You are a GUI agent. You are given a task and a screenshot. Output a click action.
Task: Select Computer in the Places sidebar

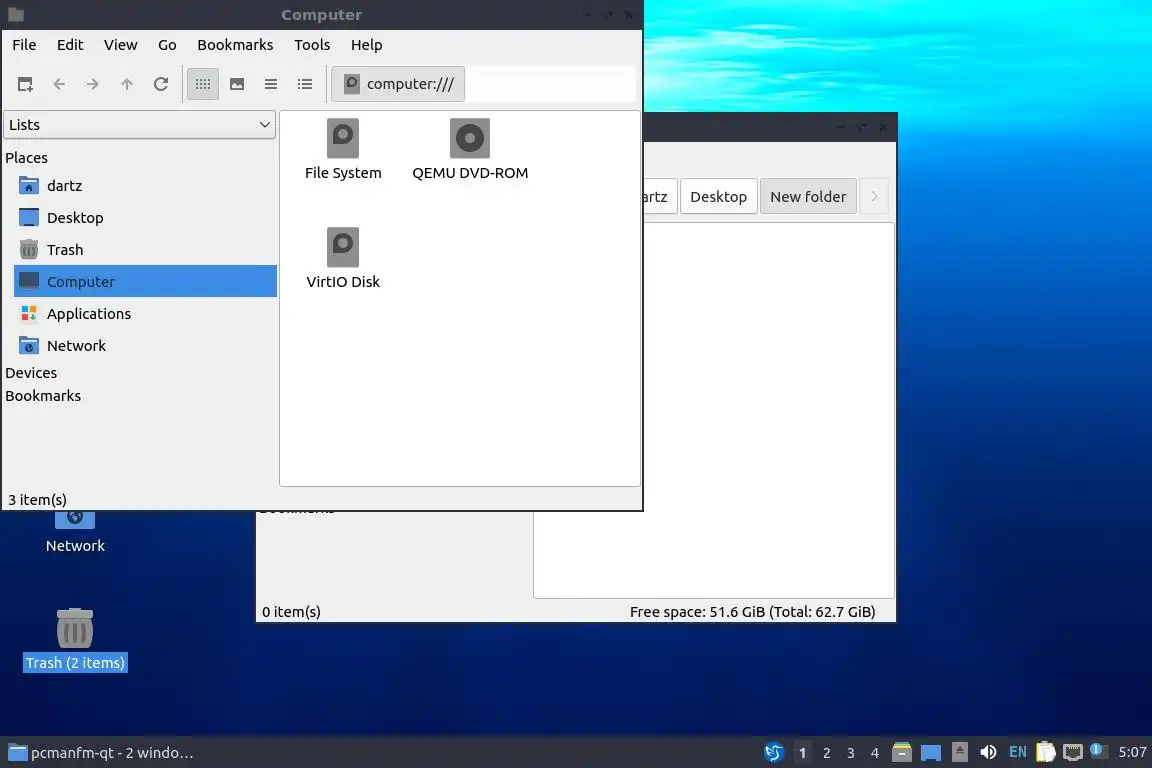click(145, 281)
